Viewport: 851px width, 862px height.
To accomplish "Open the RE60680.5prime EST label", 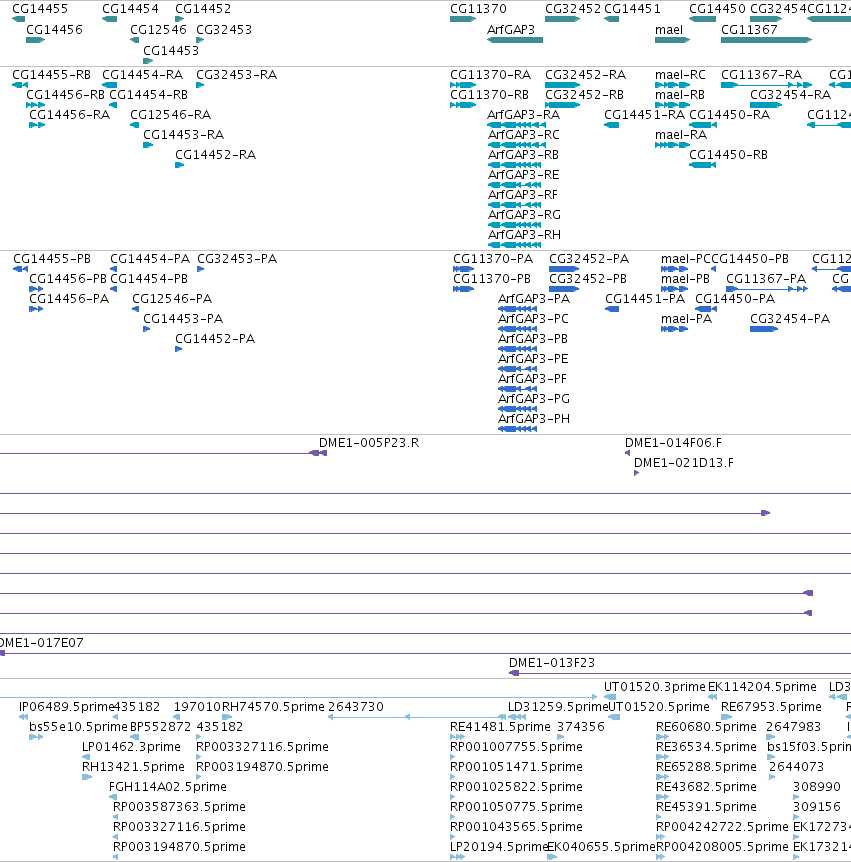I will [706, 727].
